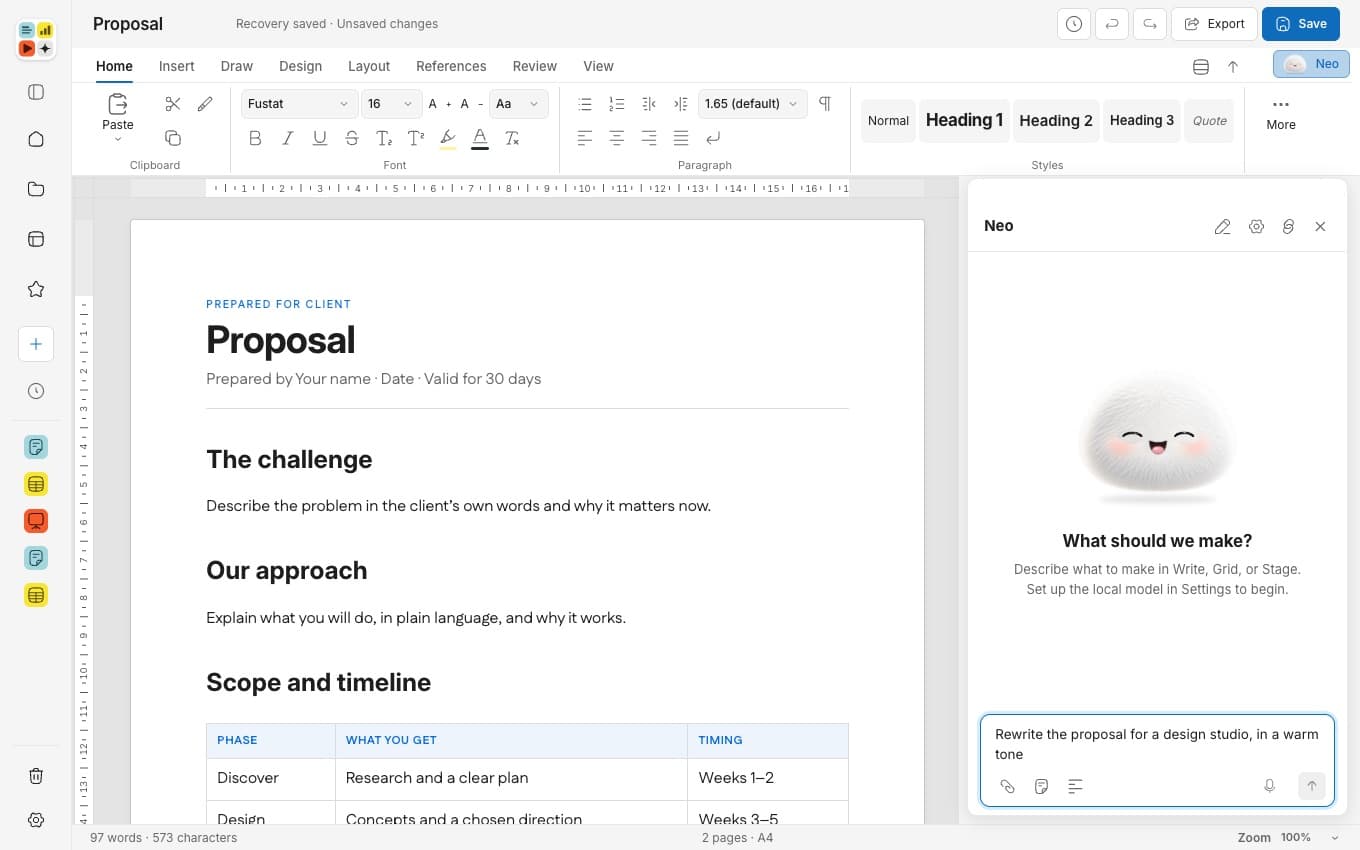Toggle paragraph marks pilcrow

825,104
